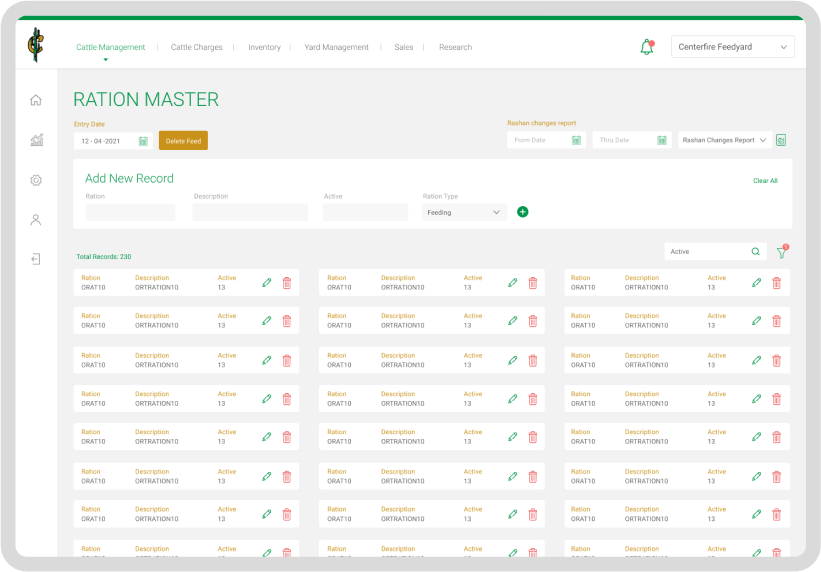Switch to the Yard Management menu
This screenshot has width=821, height=572.
pyautogui.click(x=336, y=47)
